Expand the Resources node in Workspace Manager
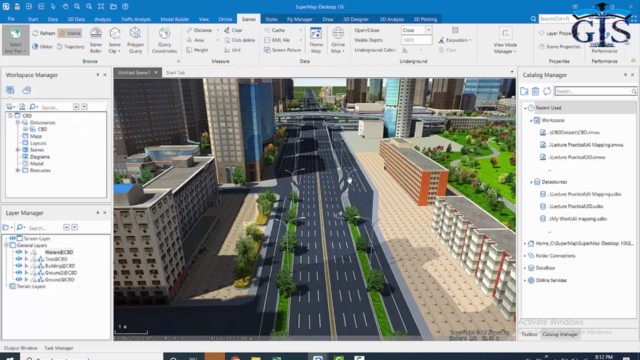This screenshot has height=360, width=640. coord(18,170)
